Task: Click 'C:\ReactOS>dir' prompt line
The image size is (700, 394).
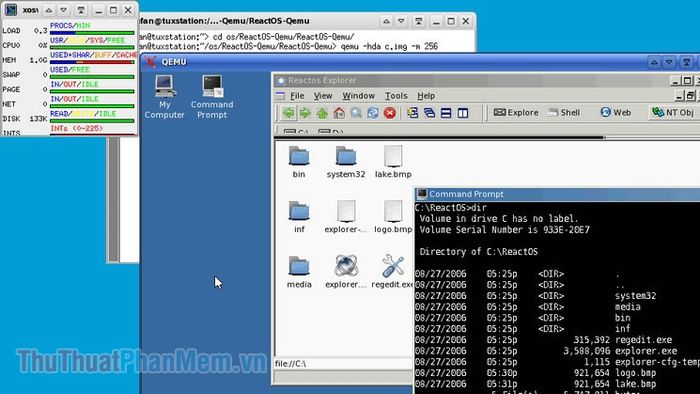Action: click(450, 208)
